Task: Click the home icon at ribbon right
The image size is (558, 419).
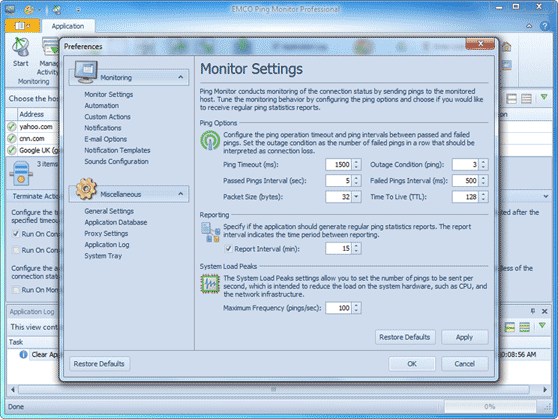Action: pyautogui.click(x=506, y=47)
